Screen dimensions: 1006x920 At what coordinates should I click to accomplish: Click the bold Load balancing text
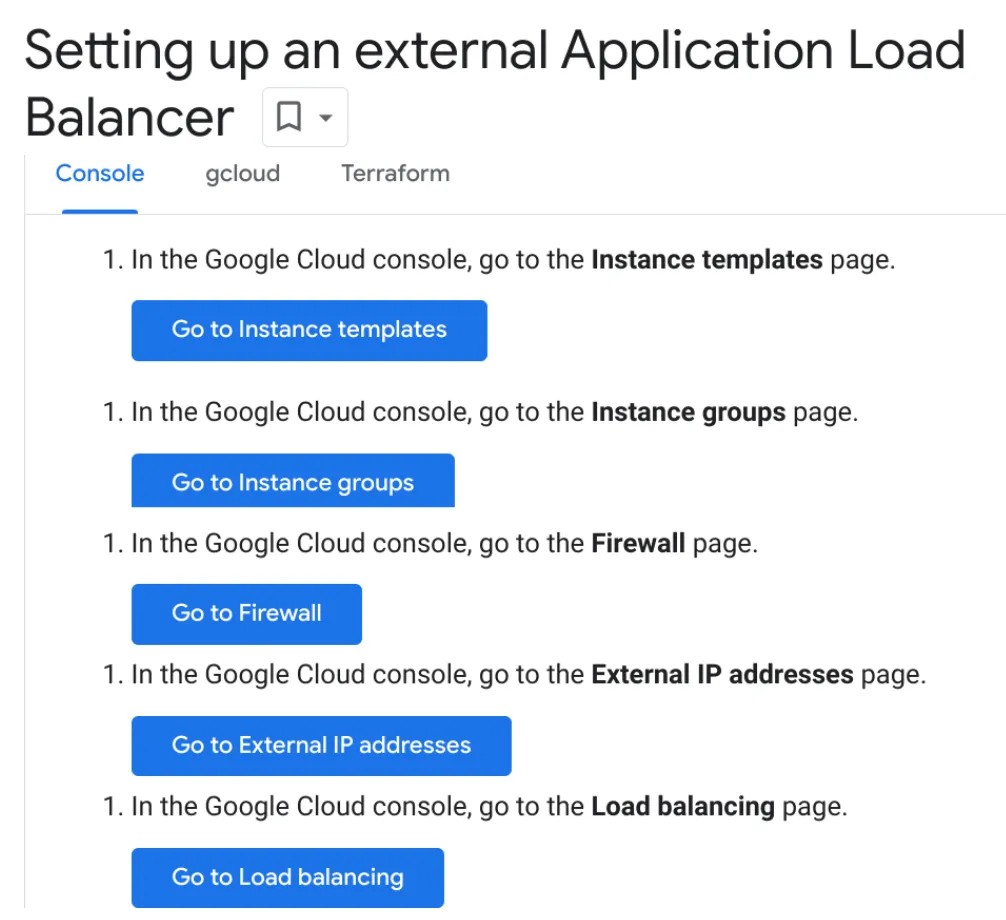pyautogui.click(x=683, y=806)
